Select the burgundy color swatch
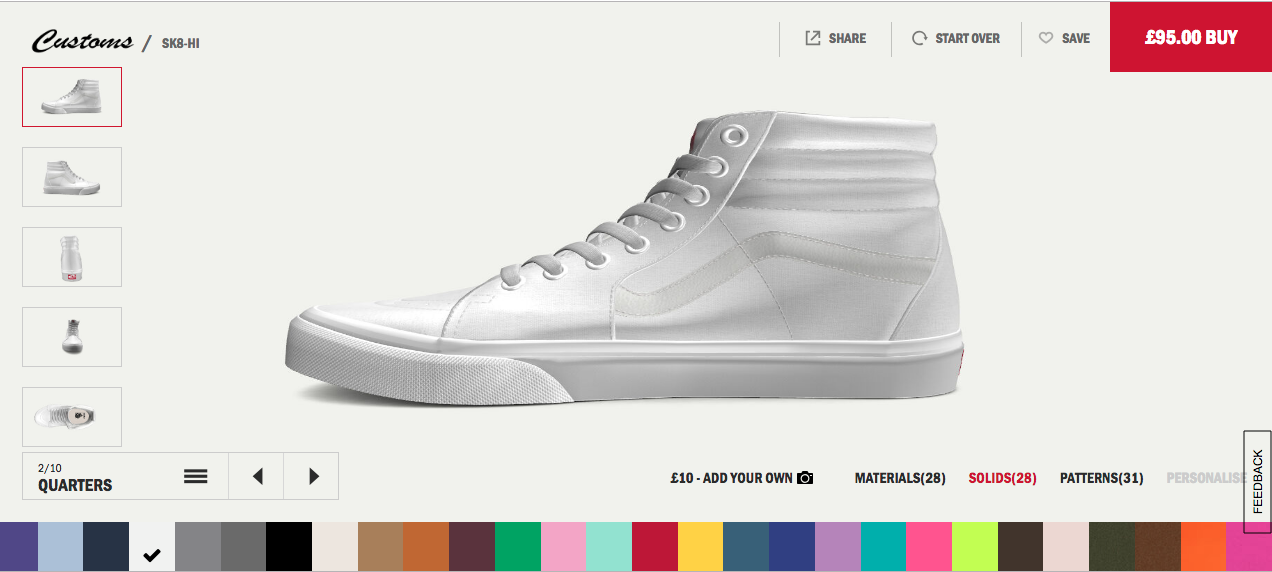This screenshot has height=572, width=1272. pyautogui.click(x=472, y=547)
